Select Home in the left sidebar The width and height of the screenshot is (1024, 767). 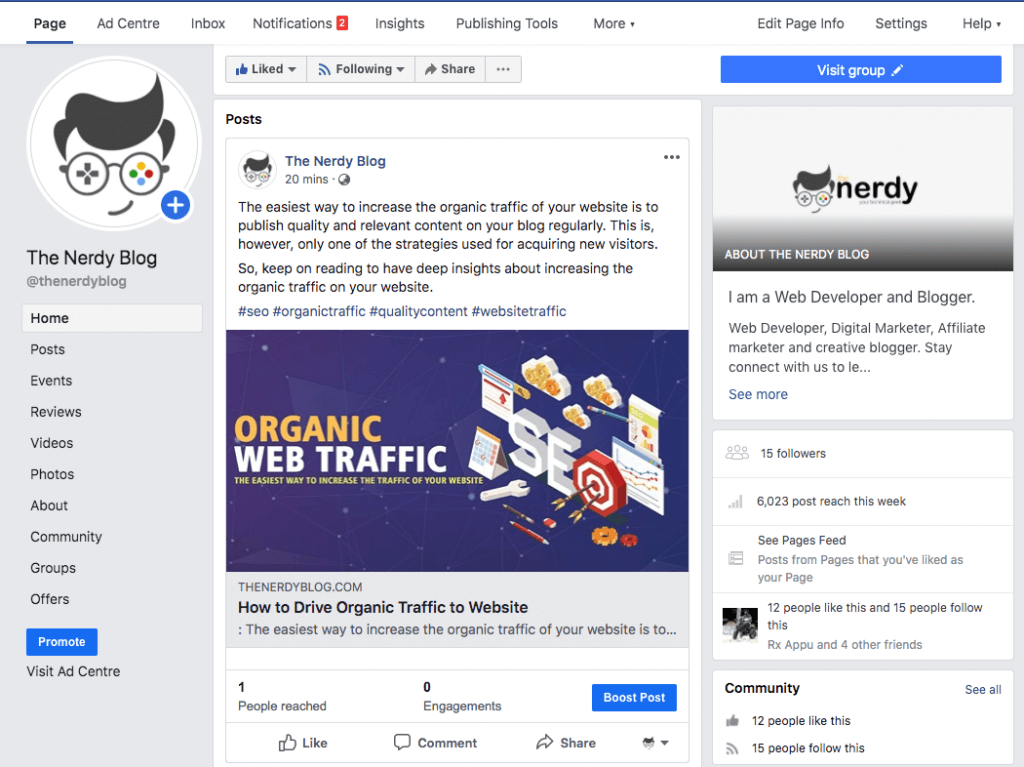pos(112,318)
